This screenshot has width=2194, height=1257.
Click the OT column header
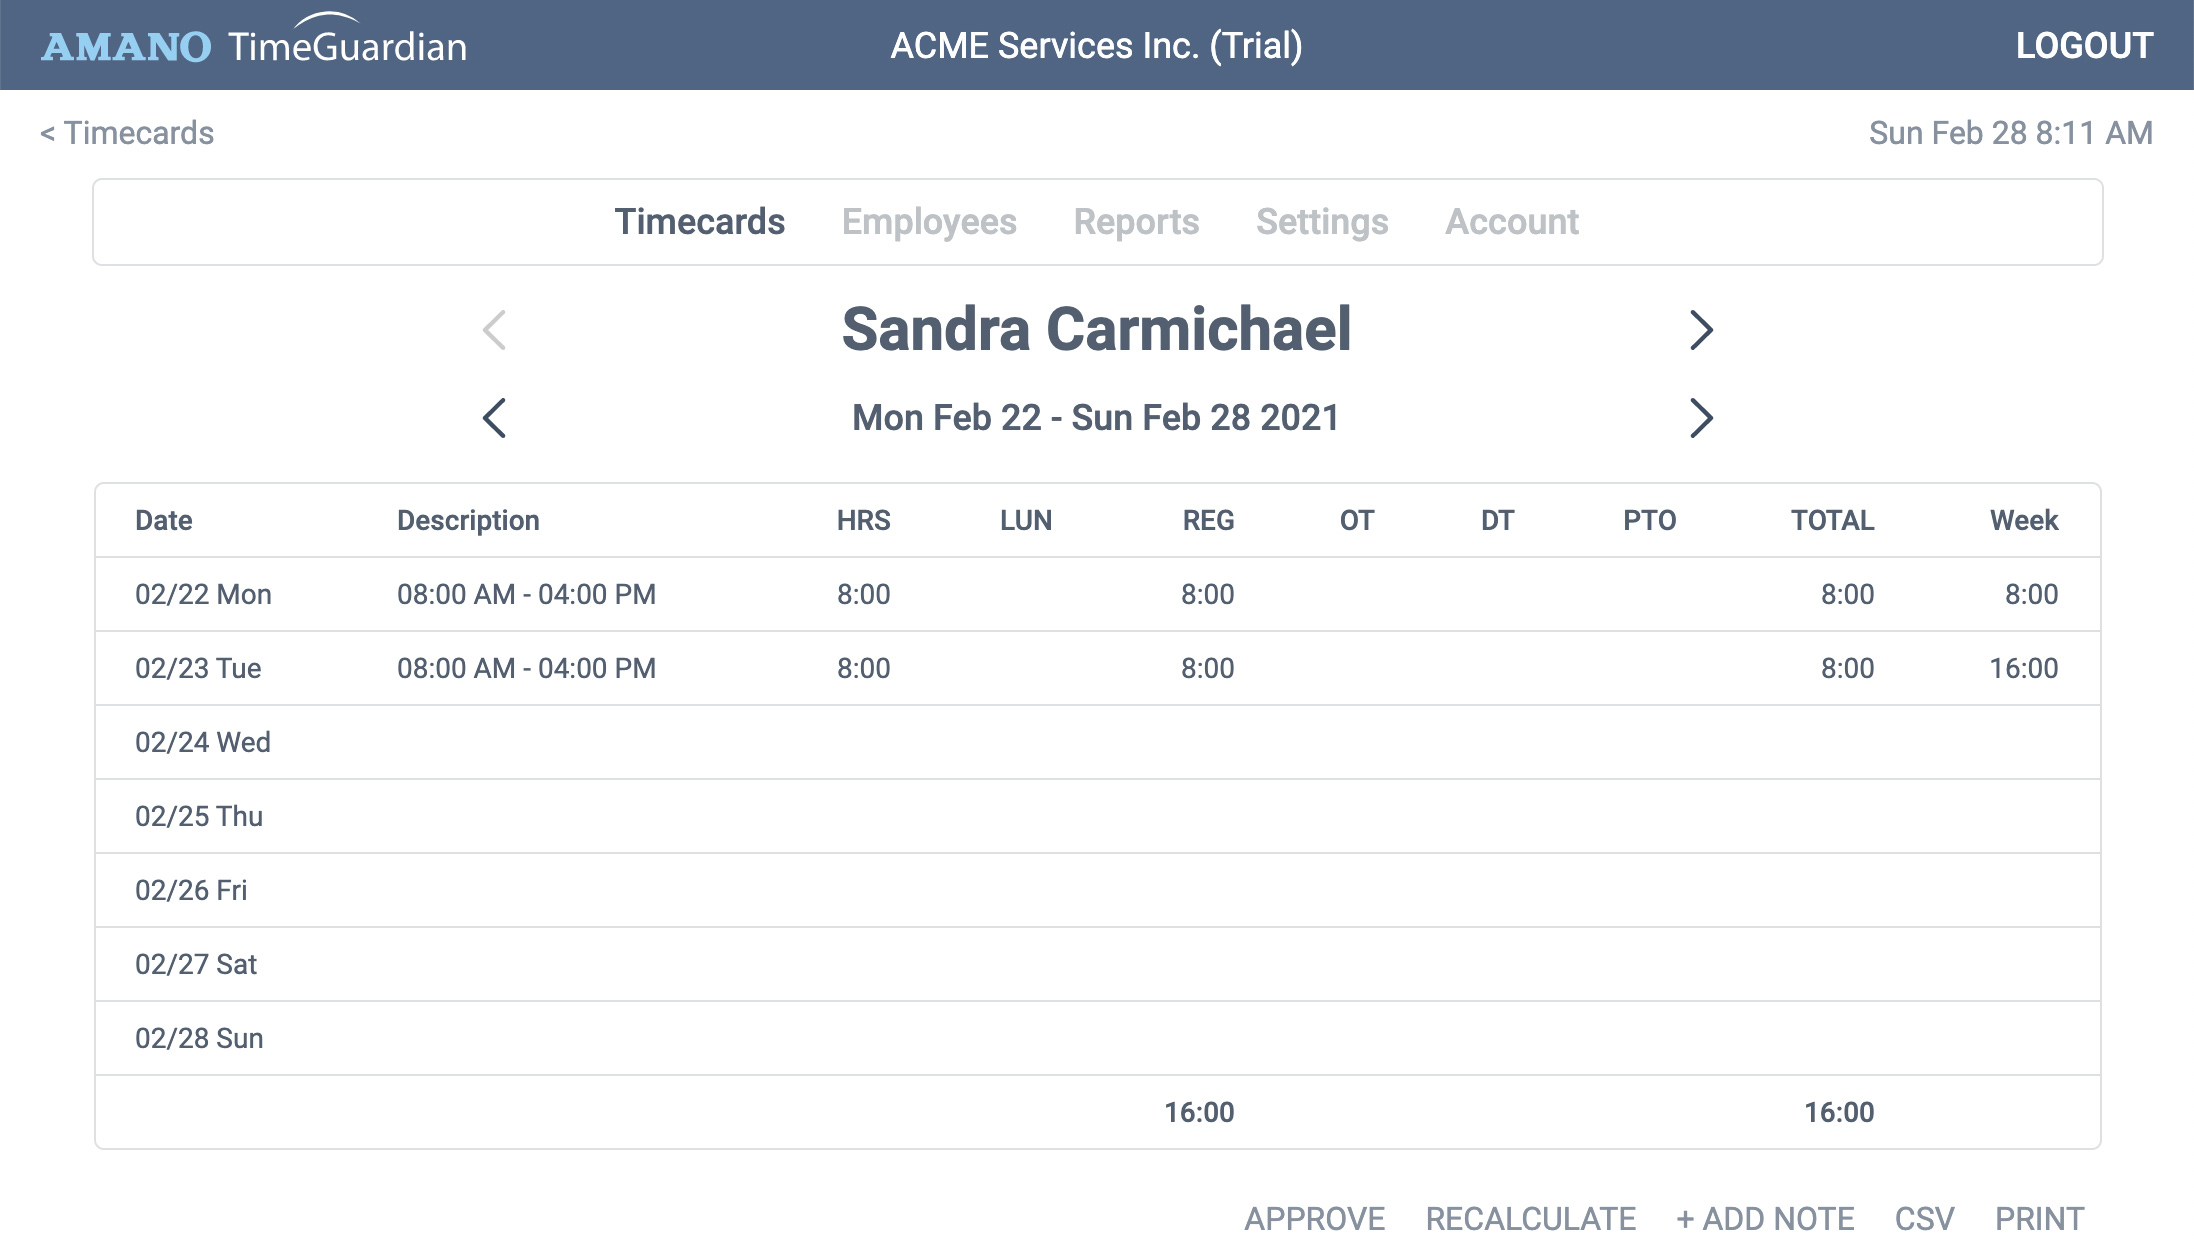1357,520
